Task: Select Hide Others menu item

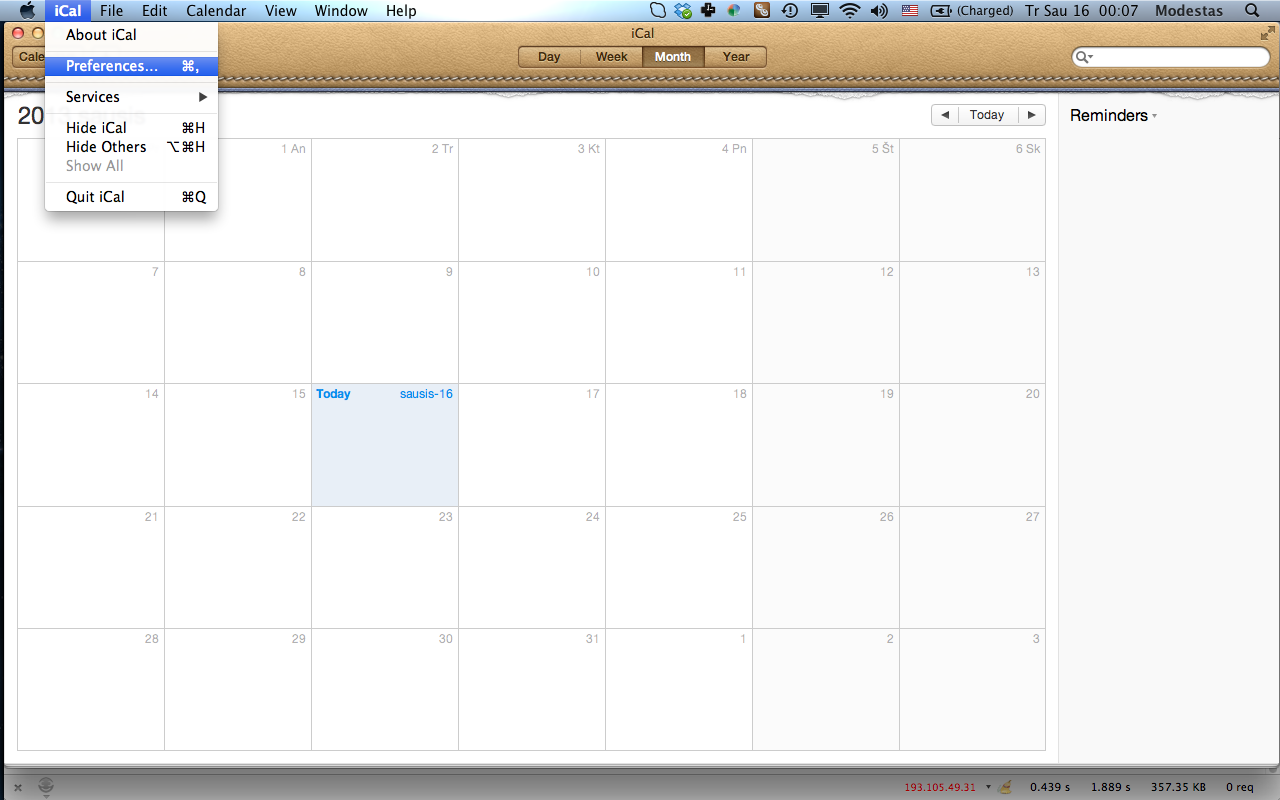Action: pos(131,147)
